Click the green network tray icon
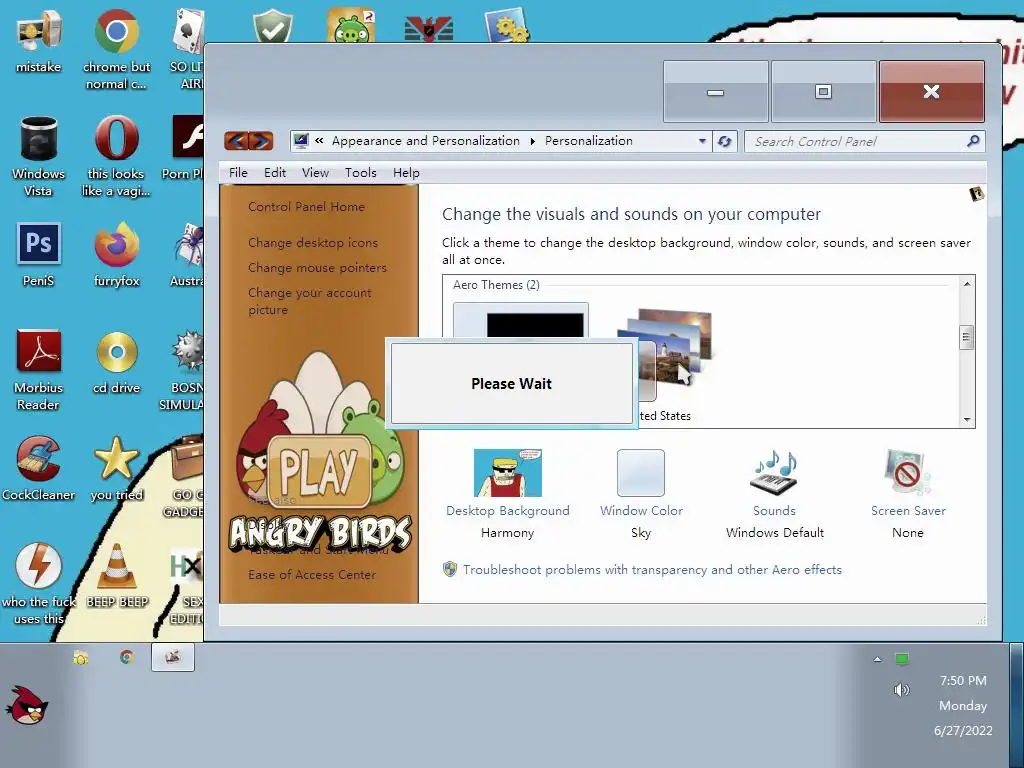This screenshot has width=1024, height=768. (902, 659)
